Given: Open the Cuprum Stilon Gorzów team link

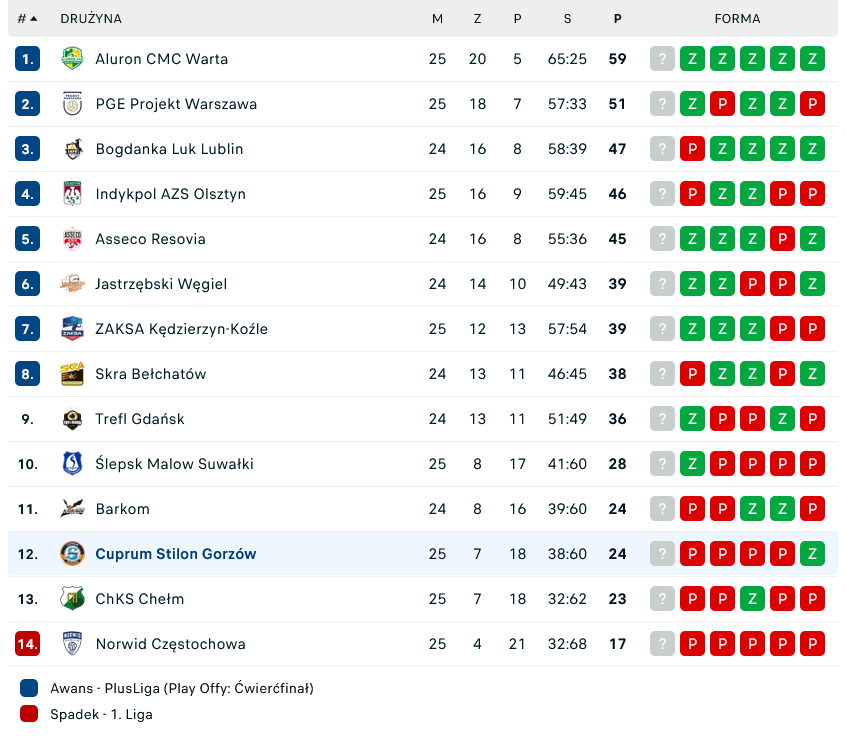Looking at the screenshot, I should pos(176,554).
